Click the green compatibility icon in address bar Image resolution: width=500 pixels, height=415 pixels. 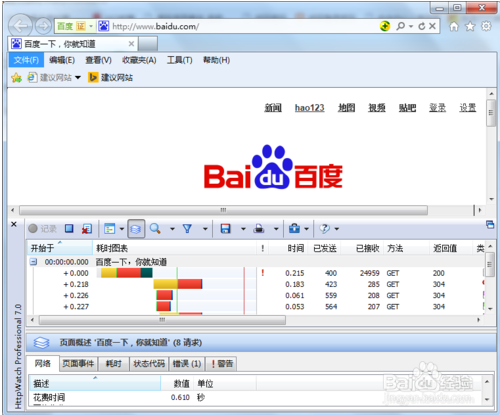(x=385, y=26)
